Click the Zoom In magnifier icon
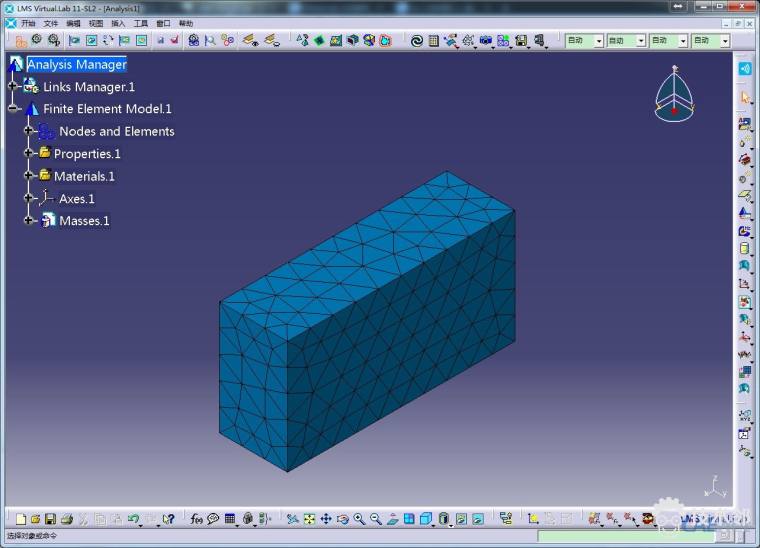Image resolution: width=760 pixels, height=548 pixels. 359,519
